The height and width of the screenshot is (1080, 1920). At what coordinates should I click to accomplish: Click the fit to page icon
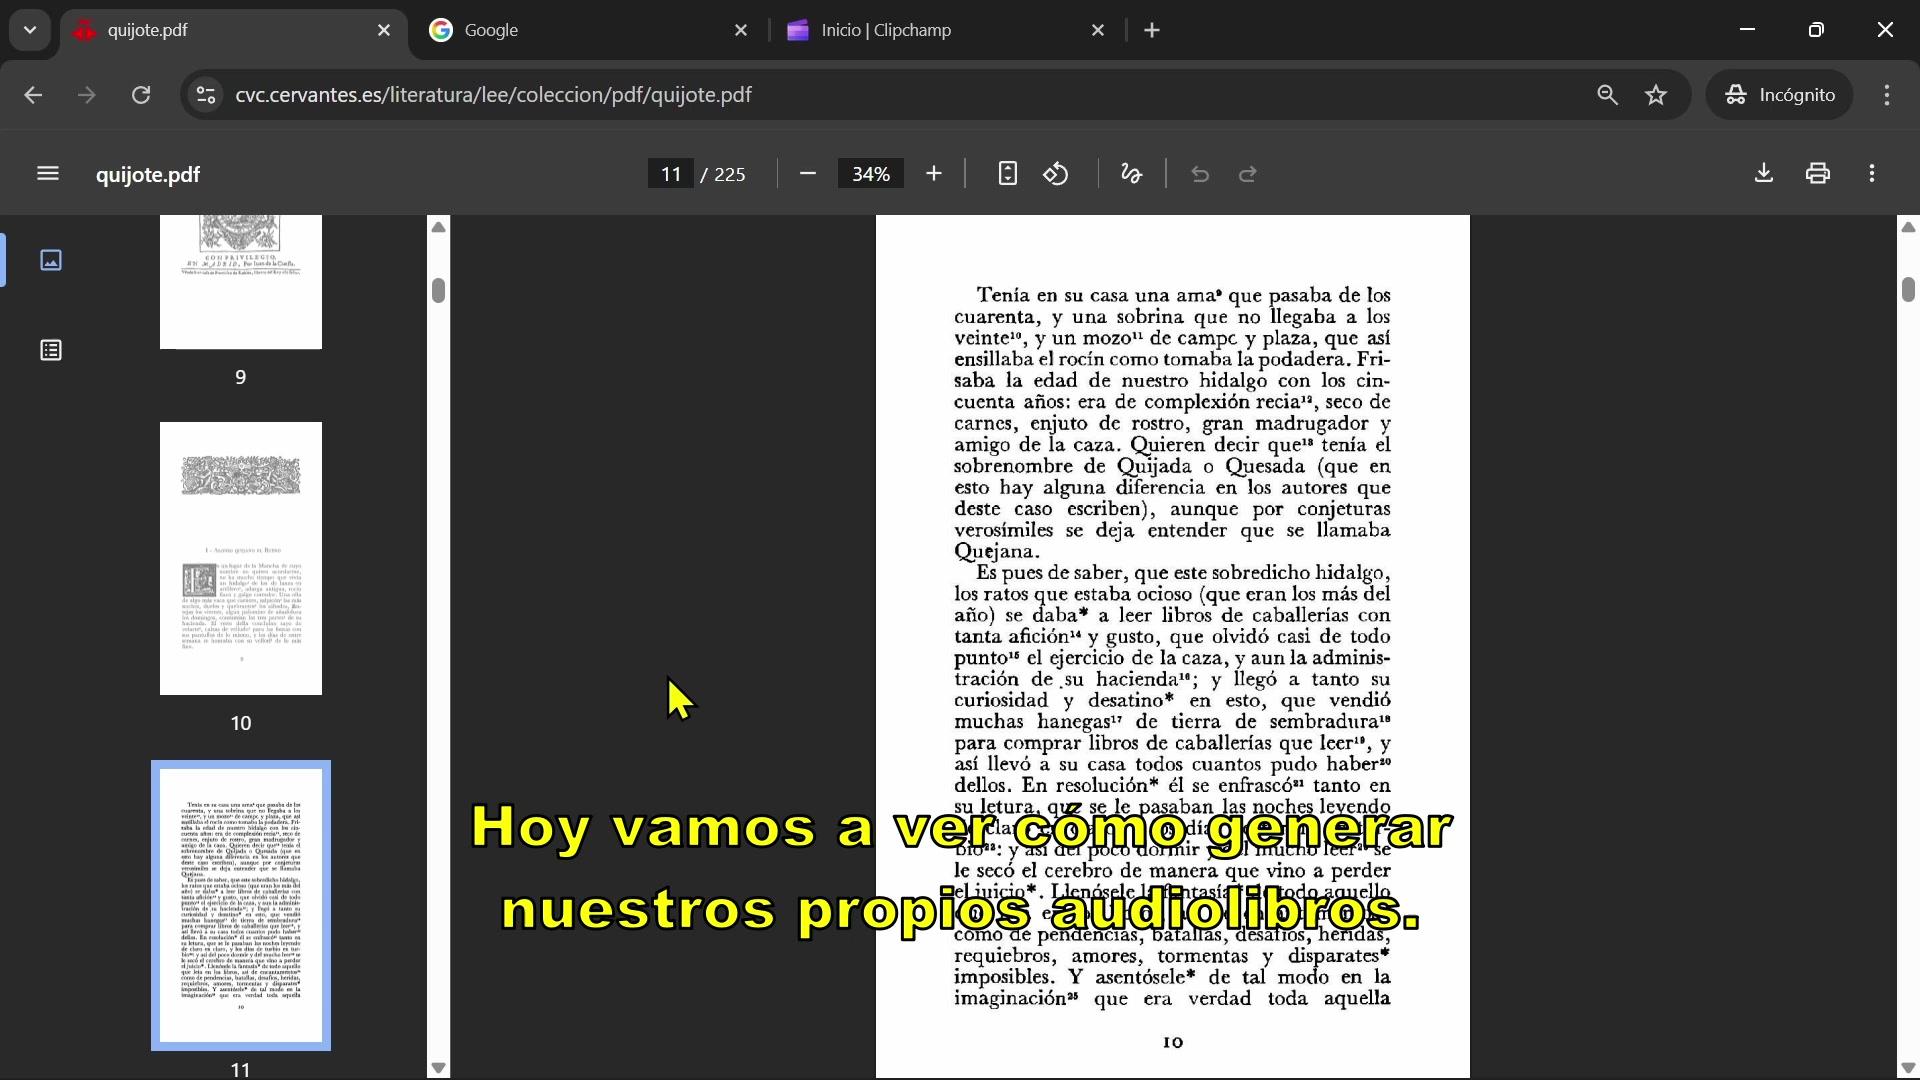click(x=1007, y=174)
